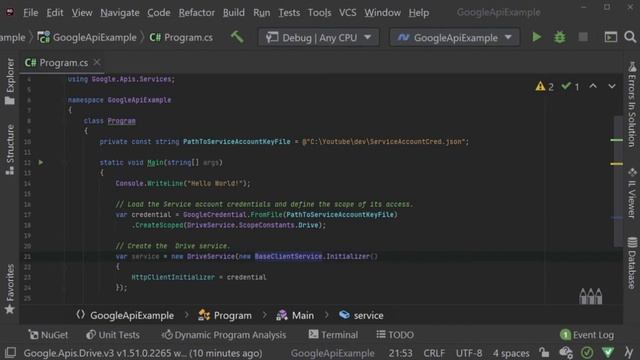Open the Terminal tool window
This screenshot has height=360, width=640.
tap(333, 335)
